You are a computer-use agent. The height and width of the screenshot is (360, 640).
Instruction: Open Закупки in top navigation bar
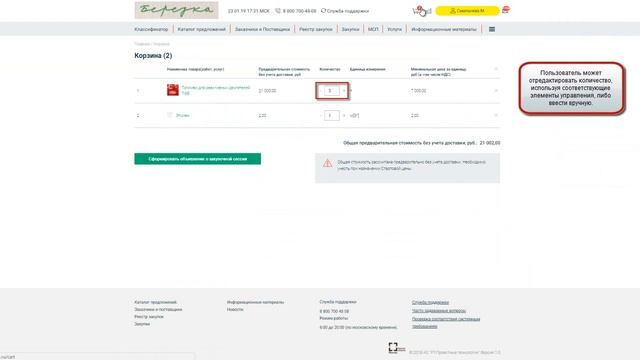click(x=350, y=29)
